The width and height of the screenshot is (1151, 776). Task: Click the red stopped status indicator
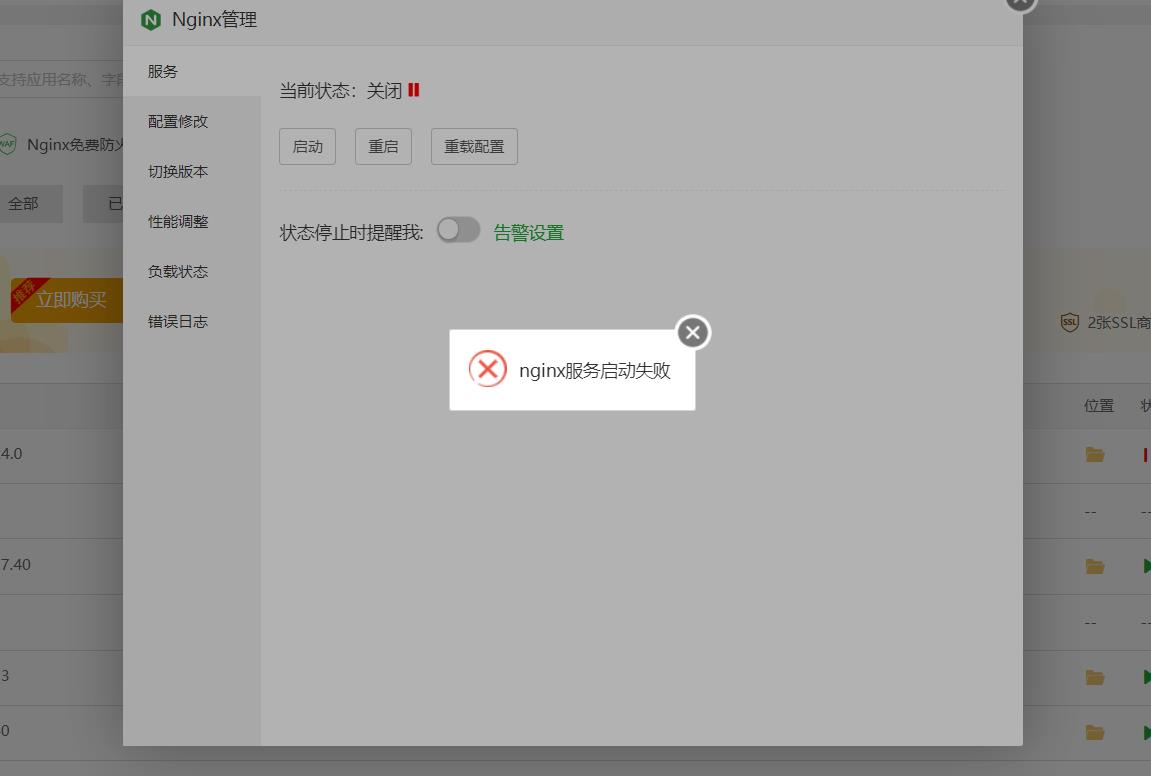pos(413,90)
